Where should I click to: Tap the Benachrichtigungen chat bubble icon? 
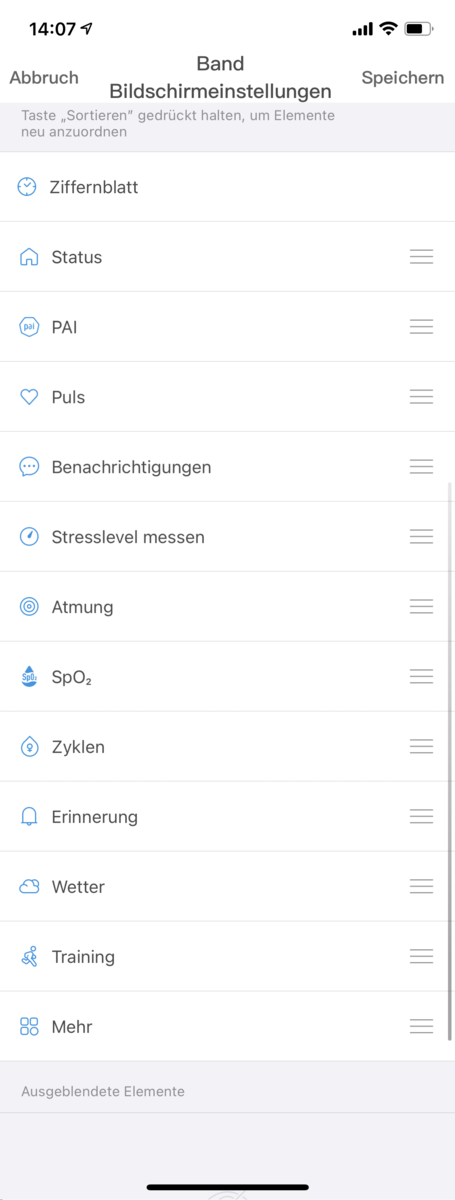pos(30,467)
